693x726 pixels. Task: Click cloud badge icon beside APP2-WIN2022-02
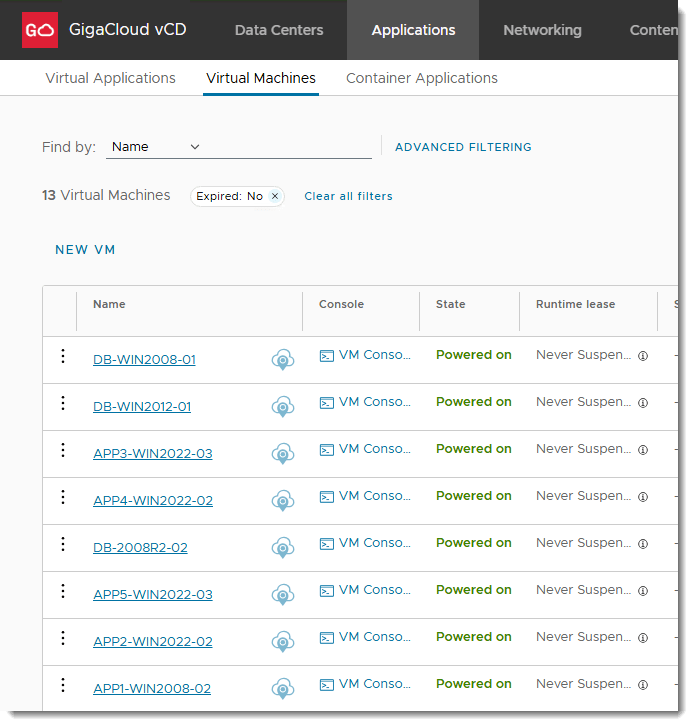283,641
